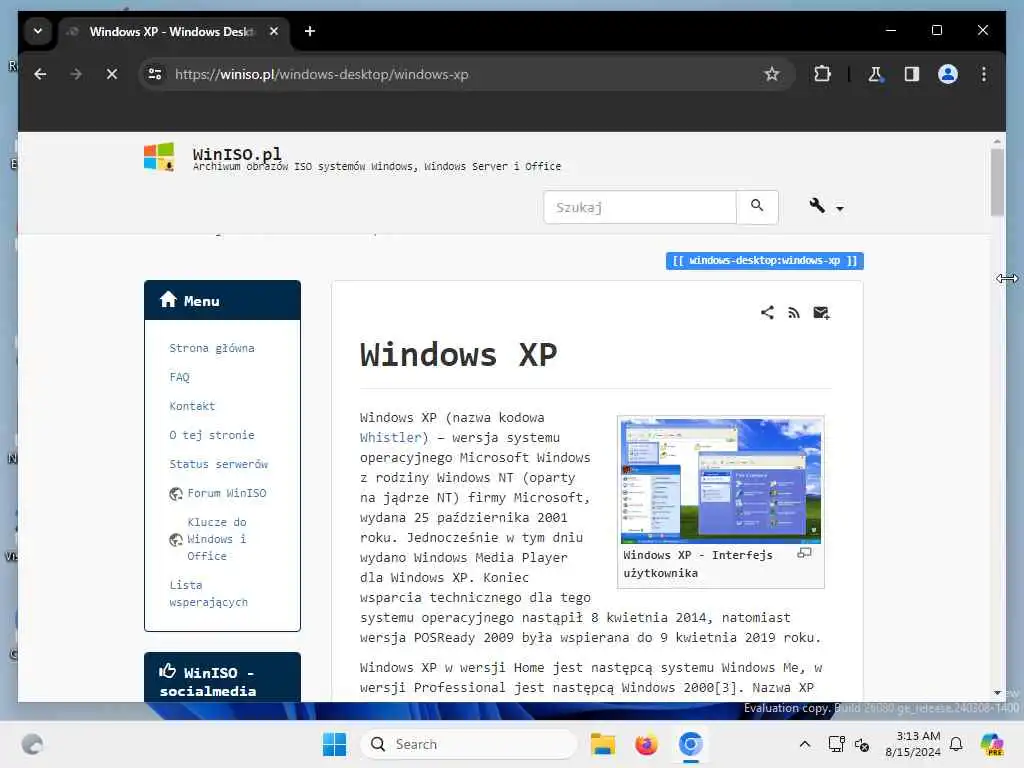Close the Windows XP tab

pos(274,31)
